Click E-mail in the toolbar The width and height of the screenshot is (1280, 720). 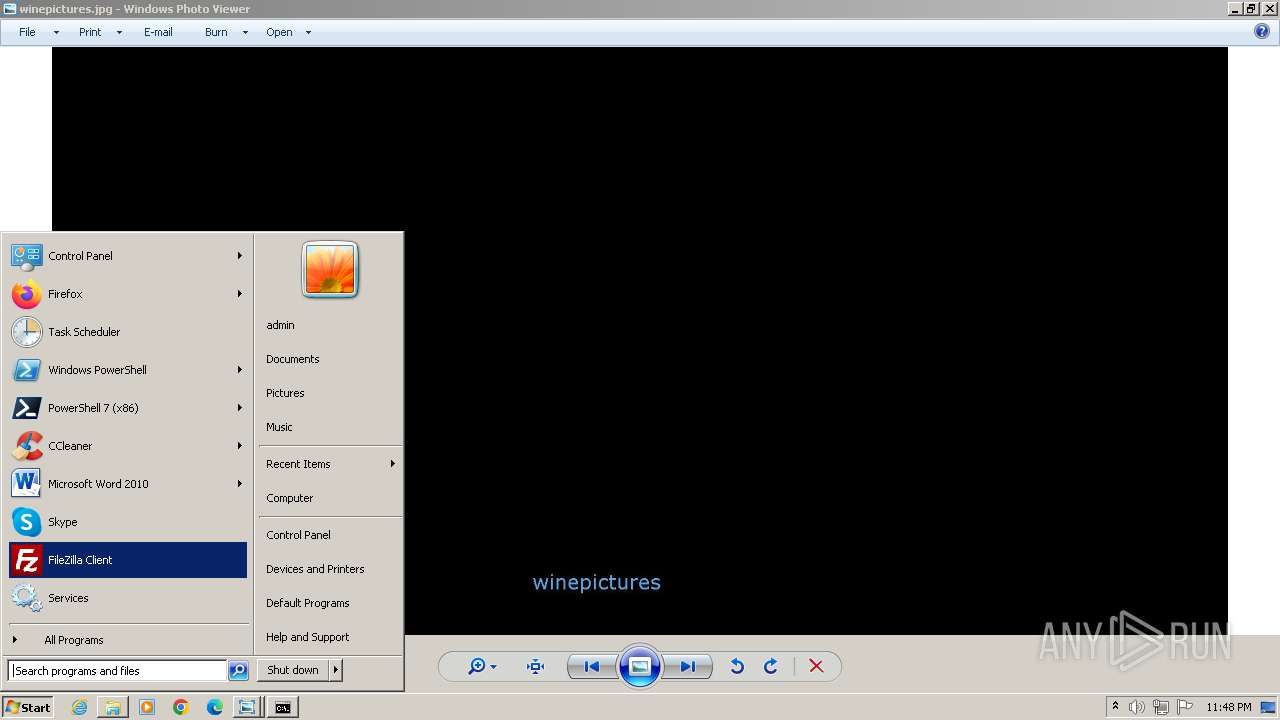tap(158, 32)
